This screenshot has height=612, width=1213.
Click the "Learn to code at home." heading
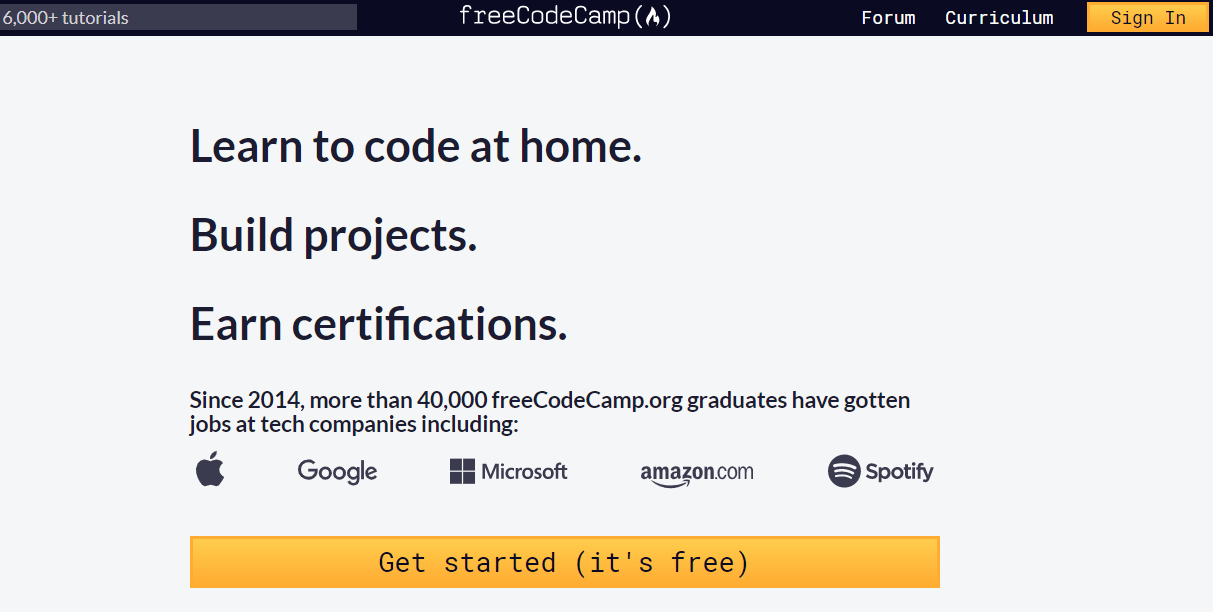(416, 147)
